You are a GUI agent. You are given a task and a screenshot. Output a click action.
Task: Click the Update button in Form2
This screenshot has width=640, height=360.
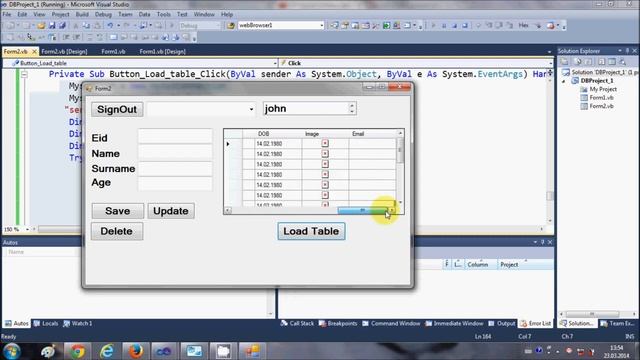(171, 211)
